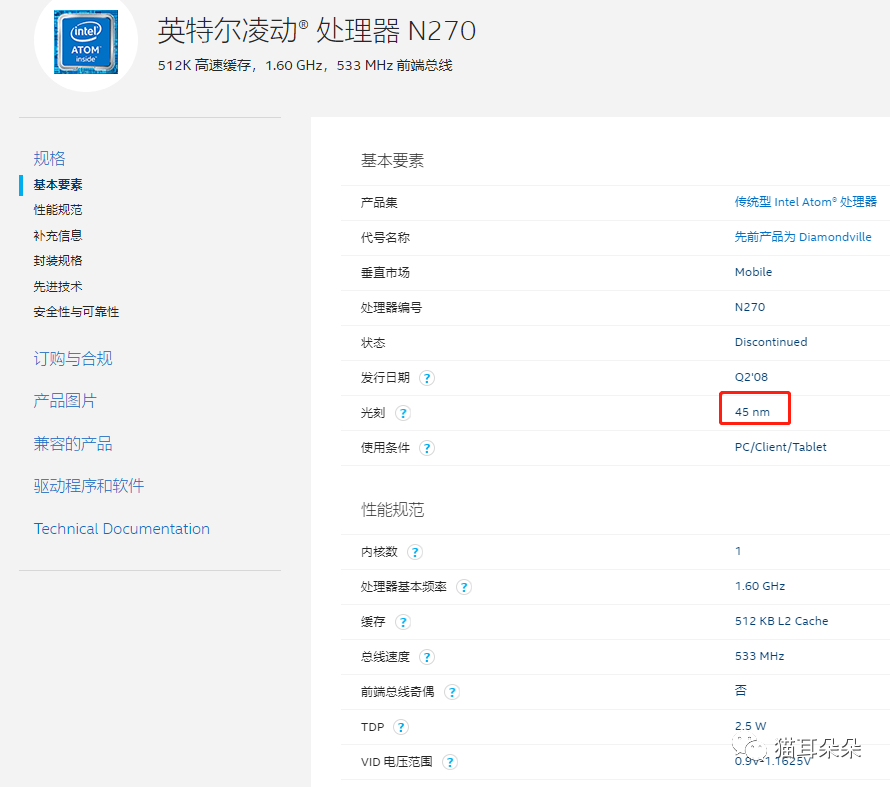Click the 1.60 GHz base frequency value
Viewport: 890px width, 787px height.
click(x=760, y=586)
